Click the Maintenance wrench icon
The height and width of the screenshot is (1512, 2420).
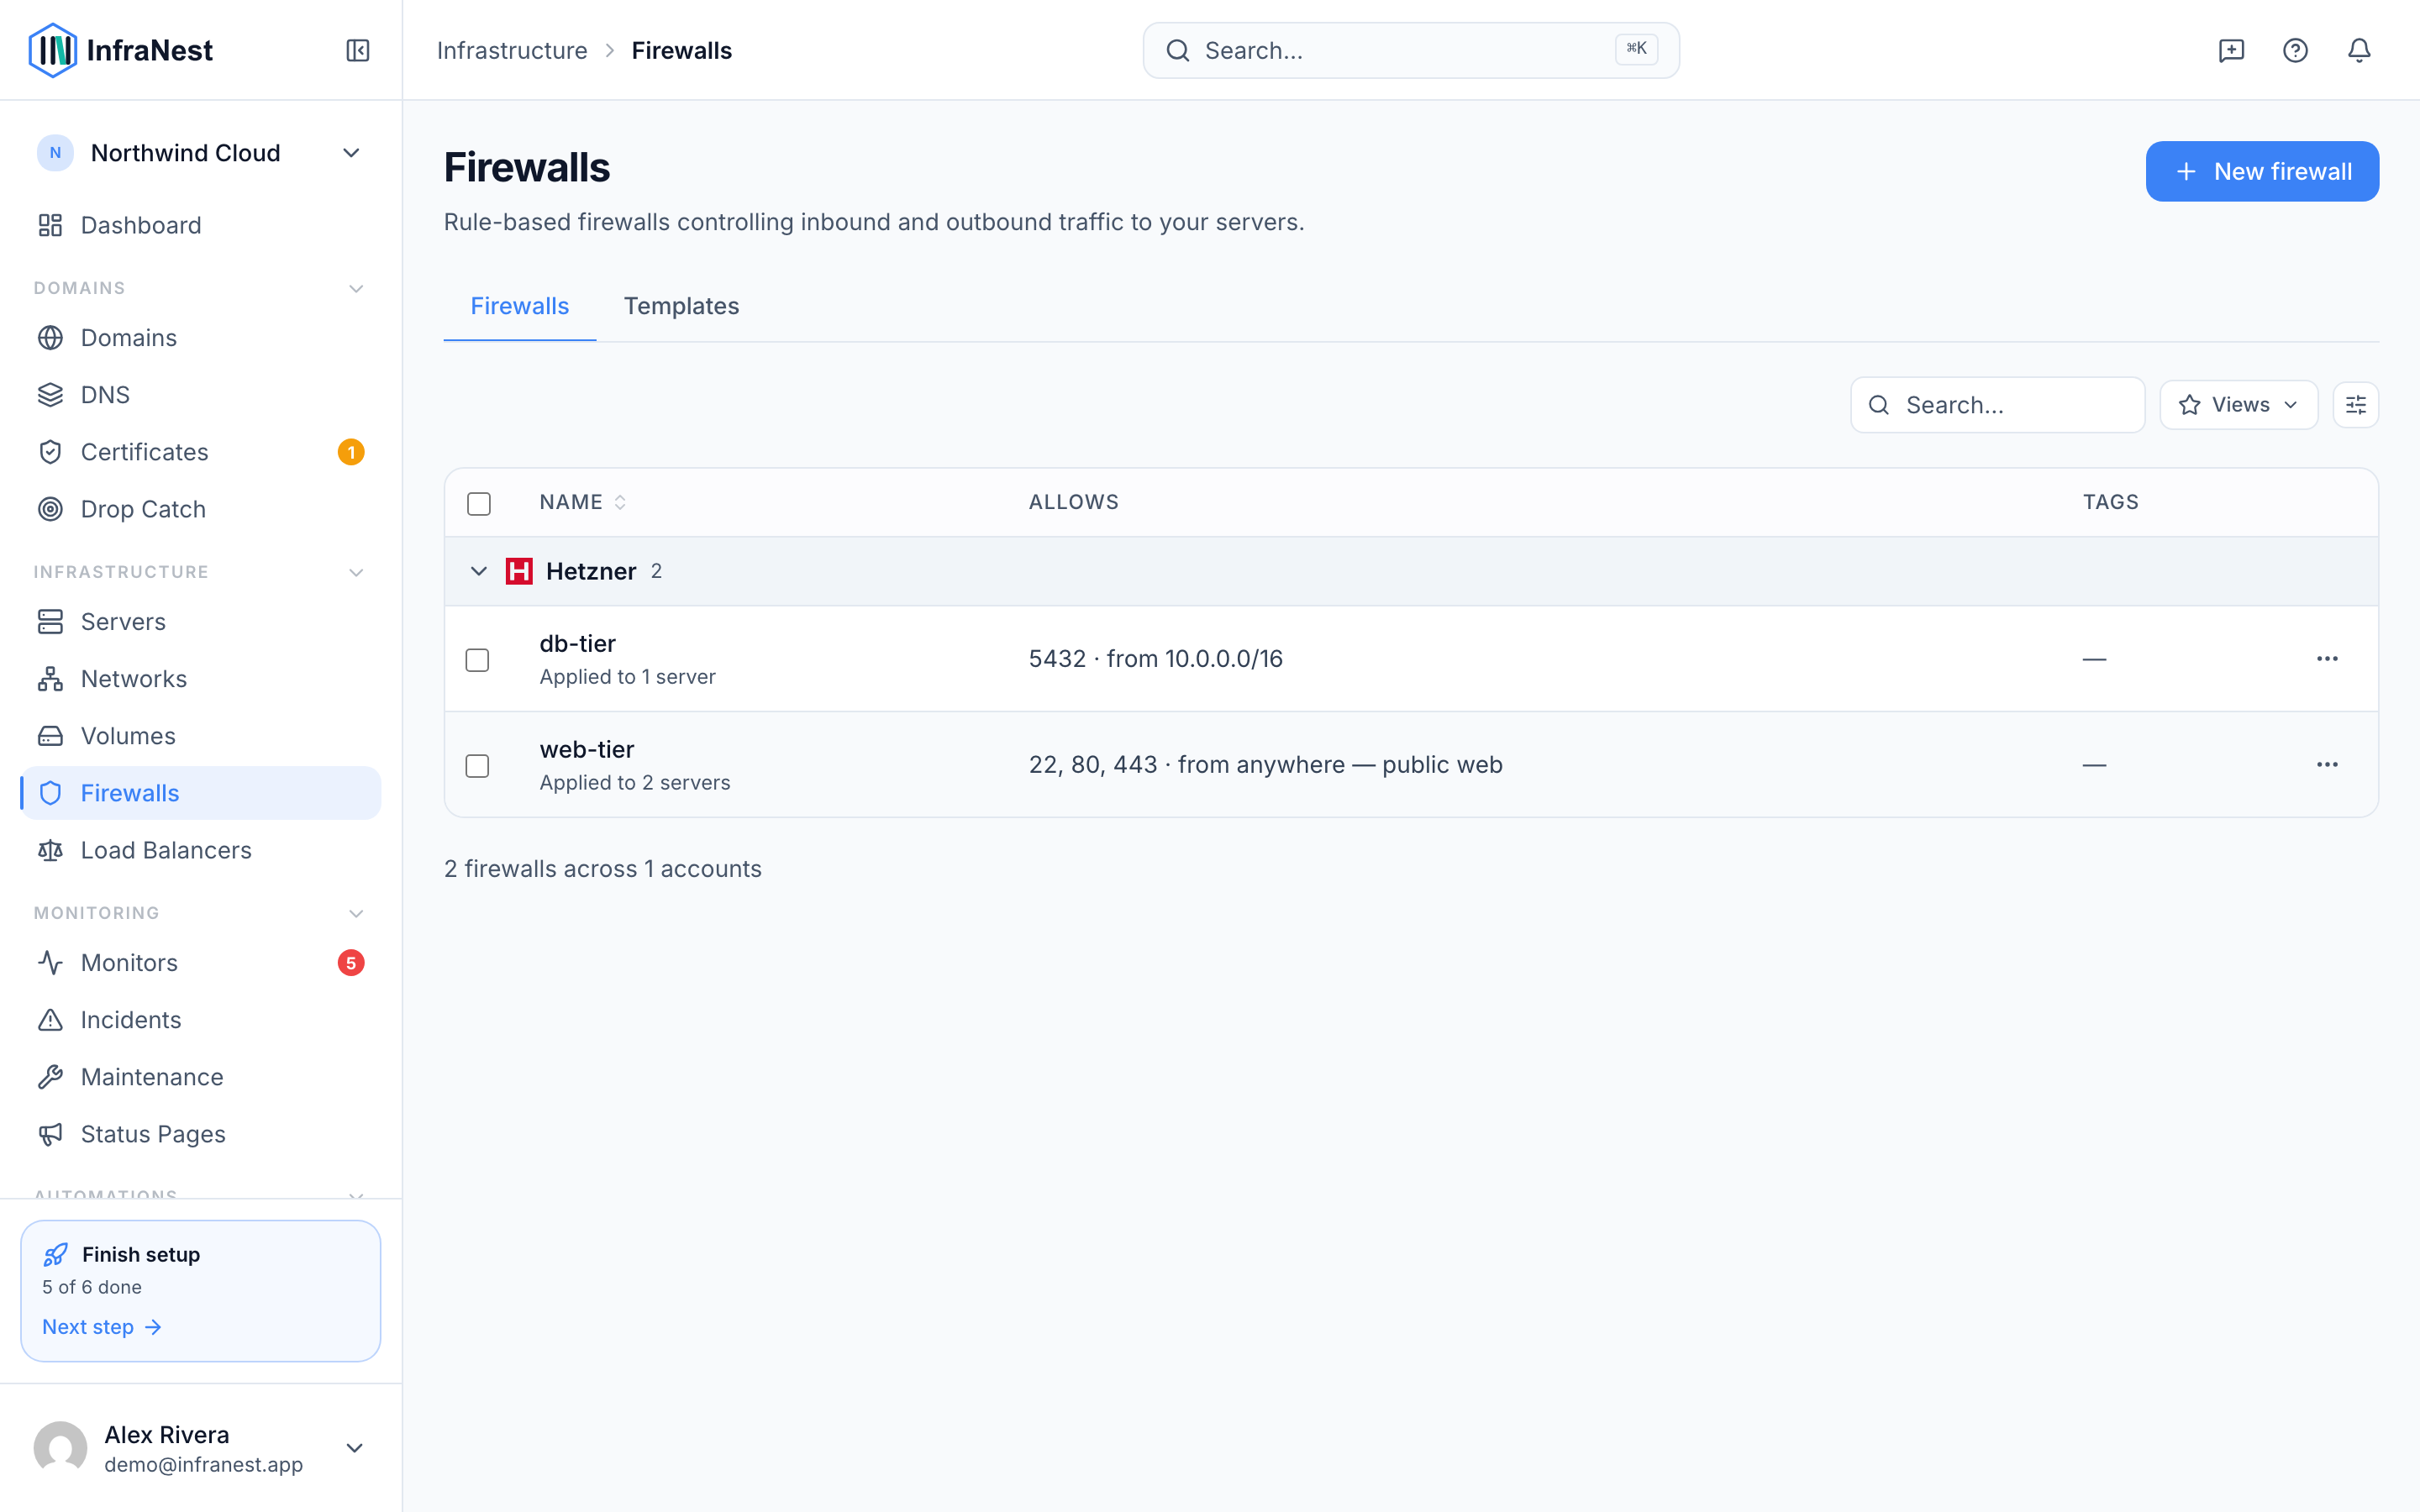pyautogui.click(x=50, y=1077)
